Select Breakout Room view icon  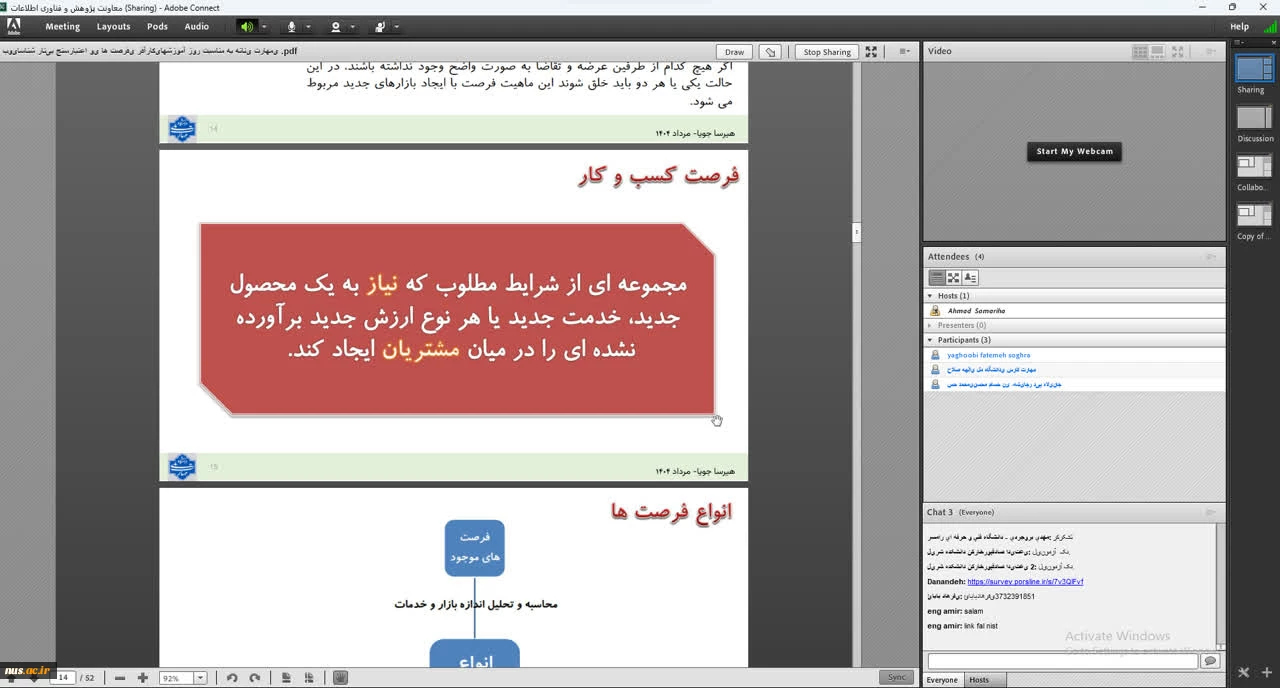(953, 278)
